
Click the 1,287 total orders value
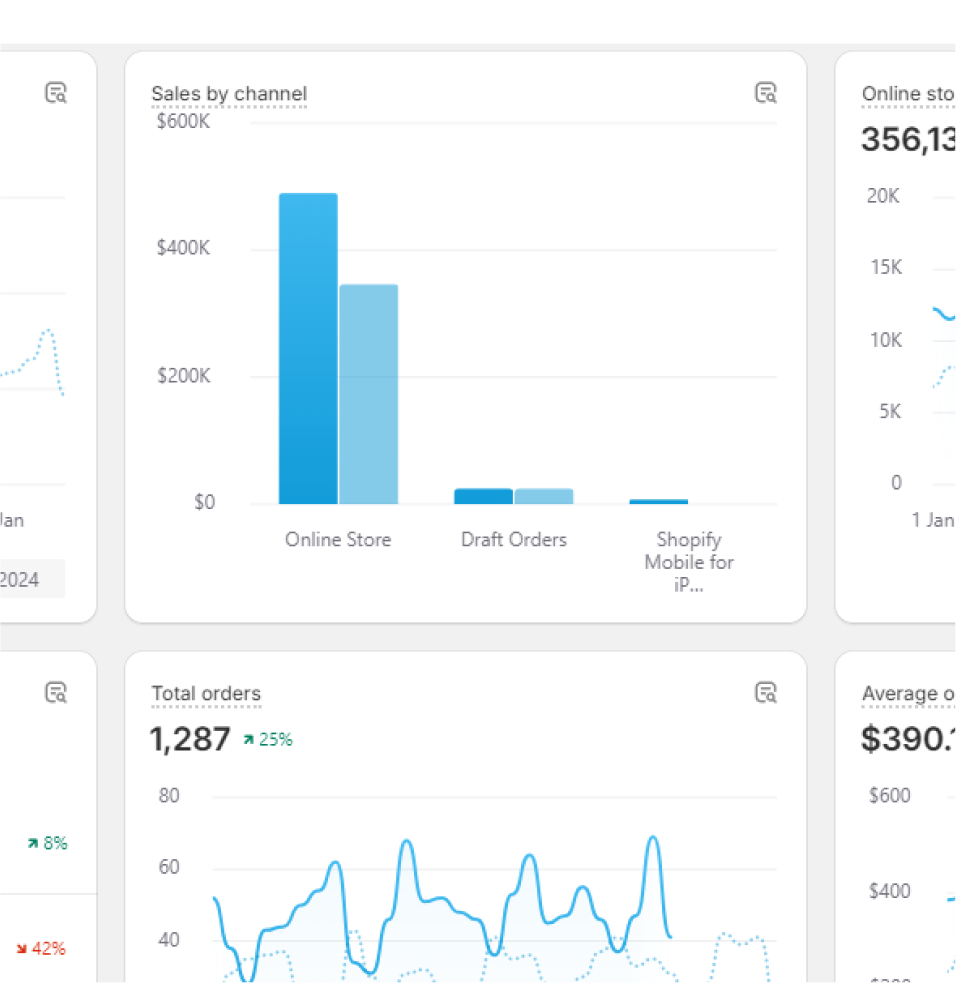[x=190, y=739]
